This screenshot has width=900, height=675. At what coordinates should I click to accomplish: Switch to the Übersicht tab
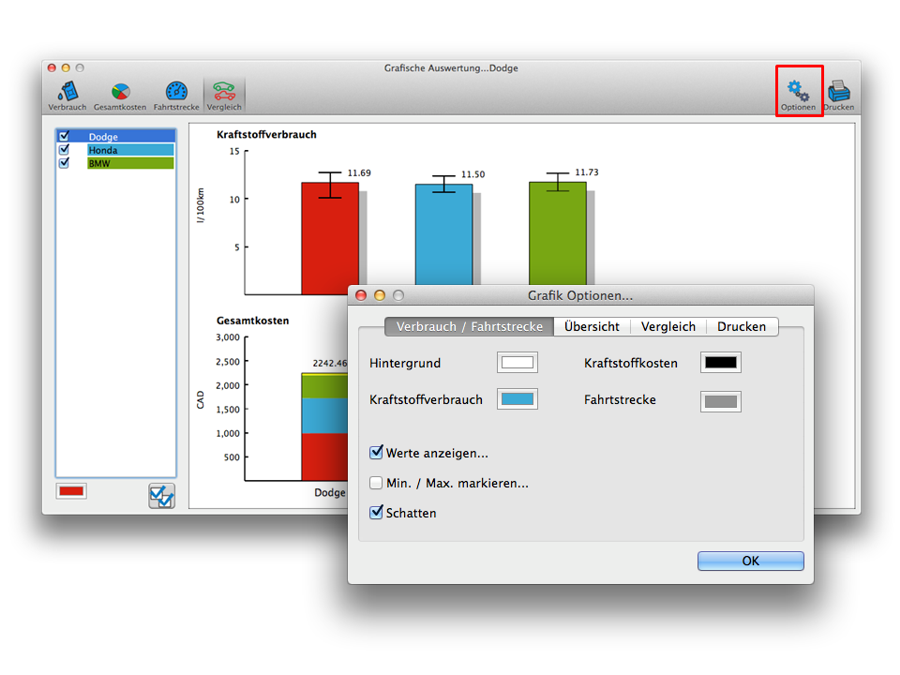click(x=591, y=327)
